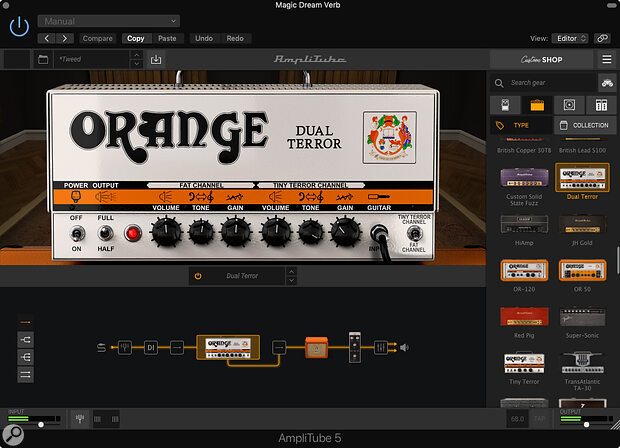This screenshot has width=620, height=448.
Task: Select the orange cabinet block in chain
Action: pos(316,348)
